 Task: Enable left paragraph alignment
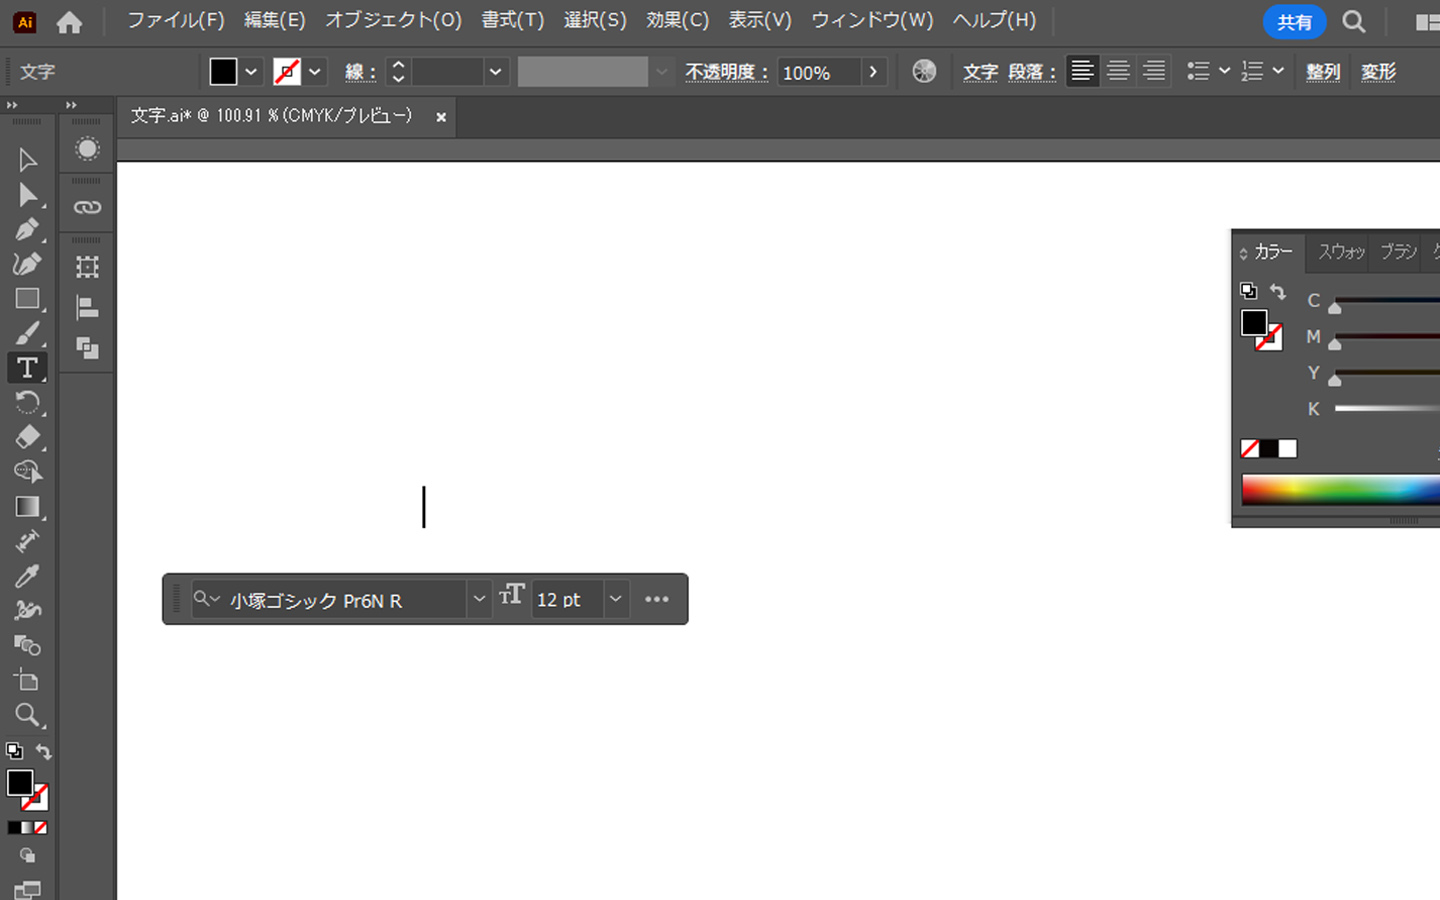click(x=1082, y=71)
